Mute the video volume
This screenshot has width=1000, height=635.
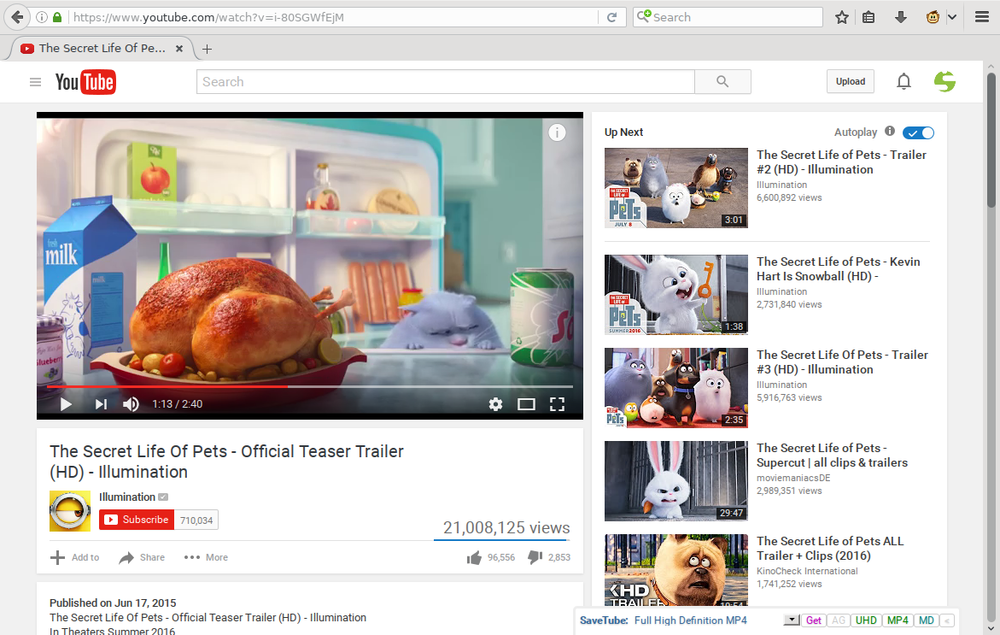coord(131,404)
